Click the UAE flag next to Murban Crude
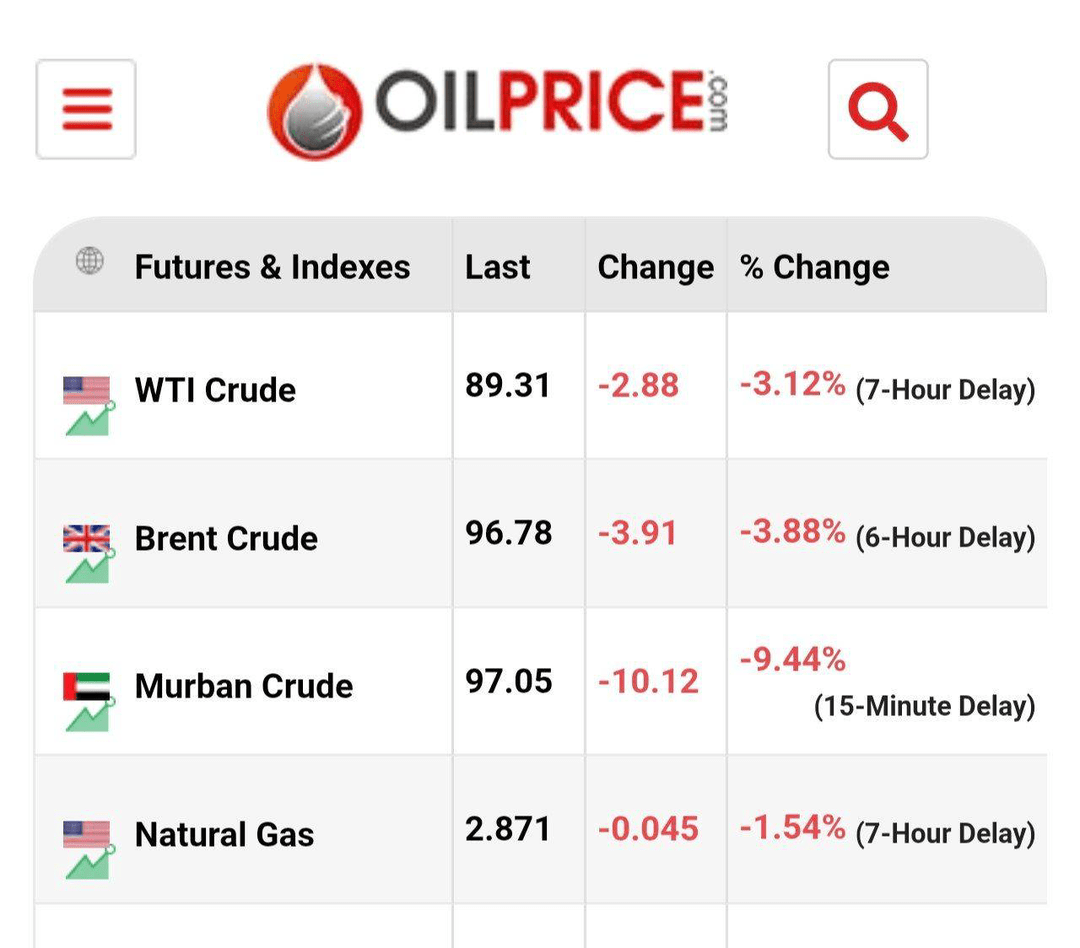1080x948 pixels. [86, 686]
